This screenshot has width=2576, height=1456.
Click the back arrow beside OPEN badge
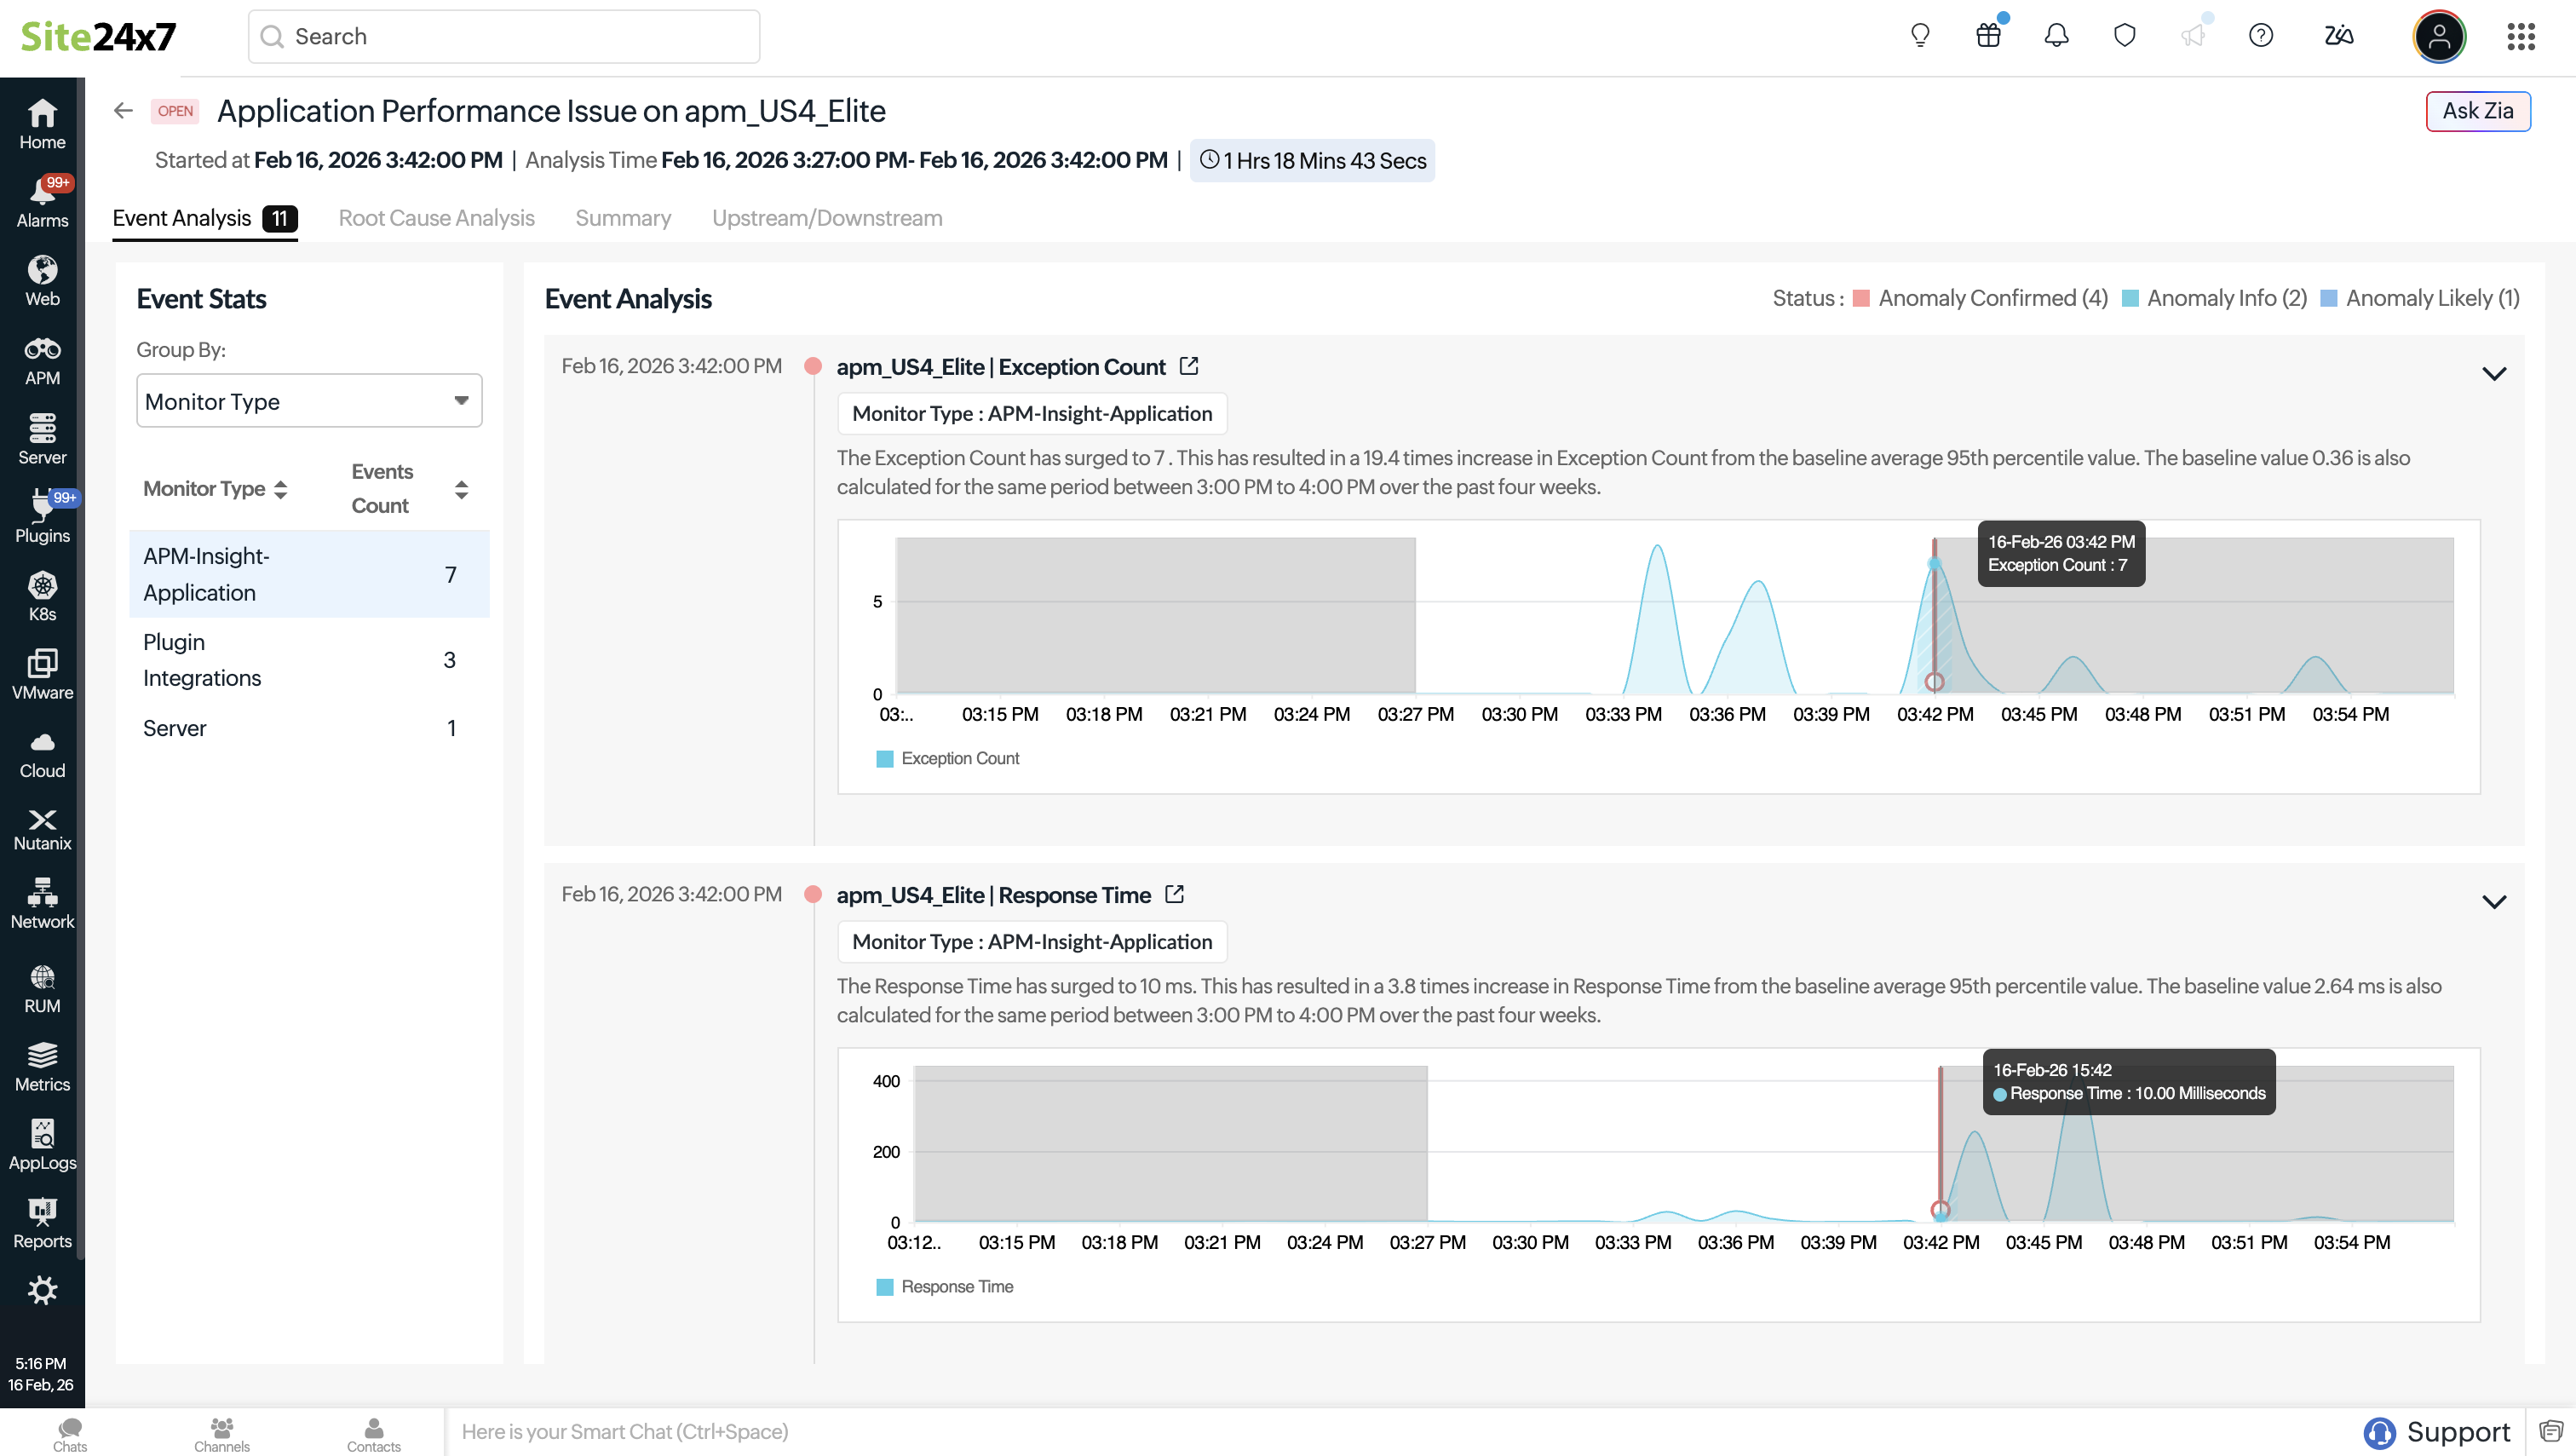point(123,111)
